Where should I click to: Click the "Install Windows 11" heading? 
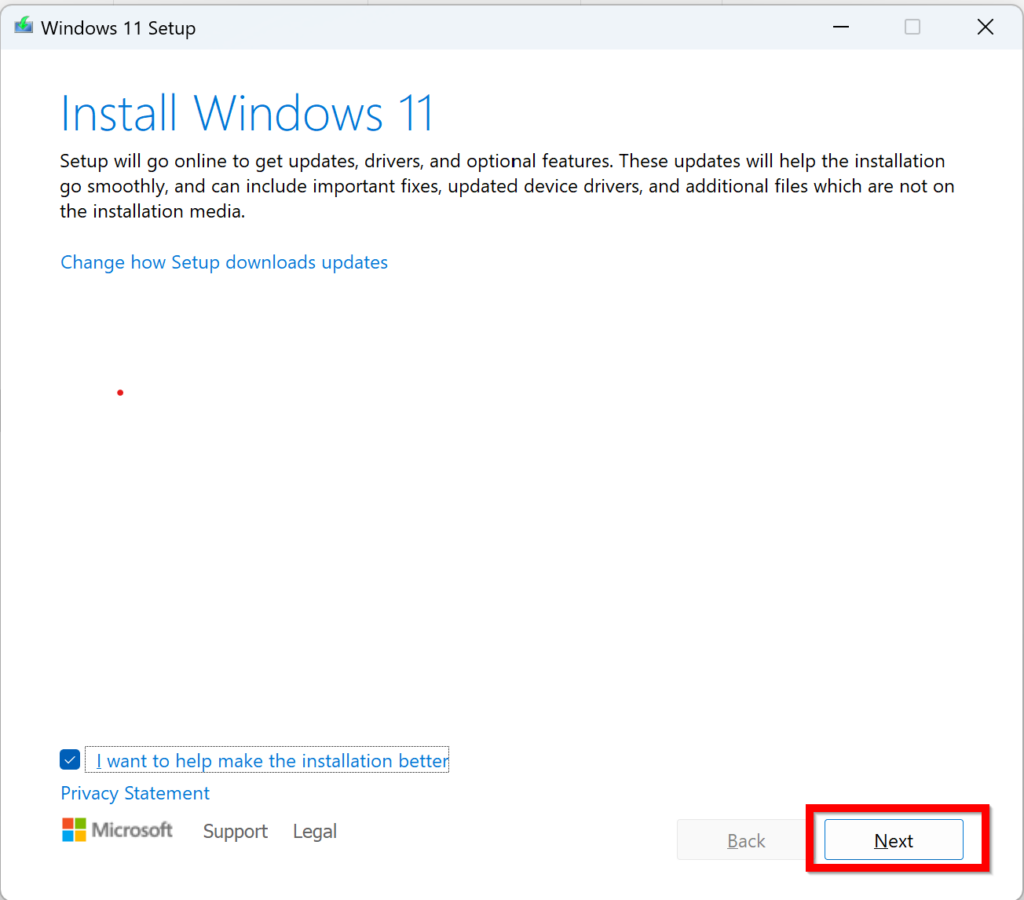[247, 113]
